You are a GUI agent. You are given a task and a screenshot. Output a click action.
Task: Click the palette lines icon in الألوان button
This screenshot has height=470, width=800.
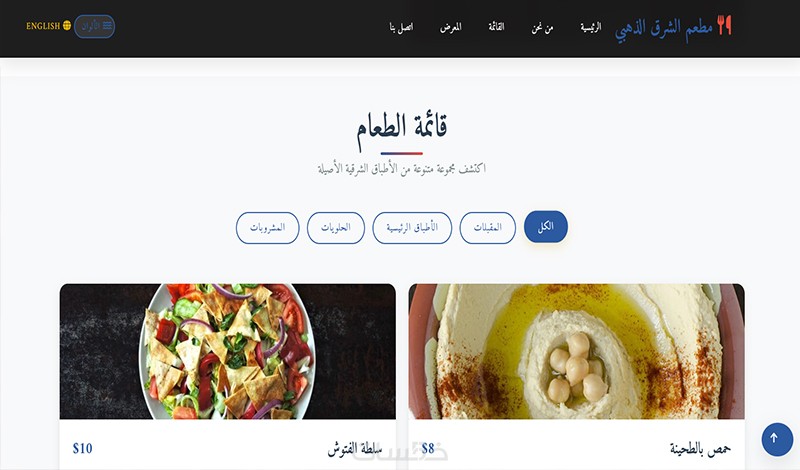(107, 26)
